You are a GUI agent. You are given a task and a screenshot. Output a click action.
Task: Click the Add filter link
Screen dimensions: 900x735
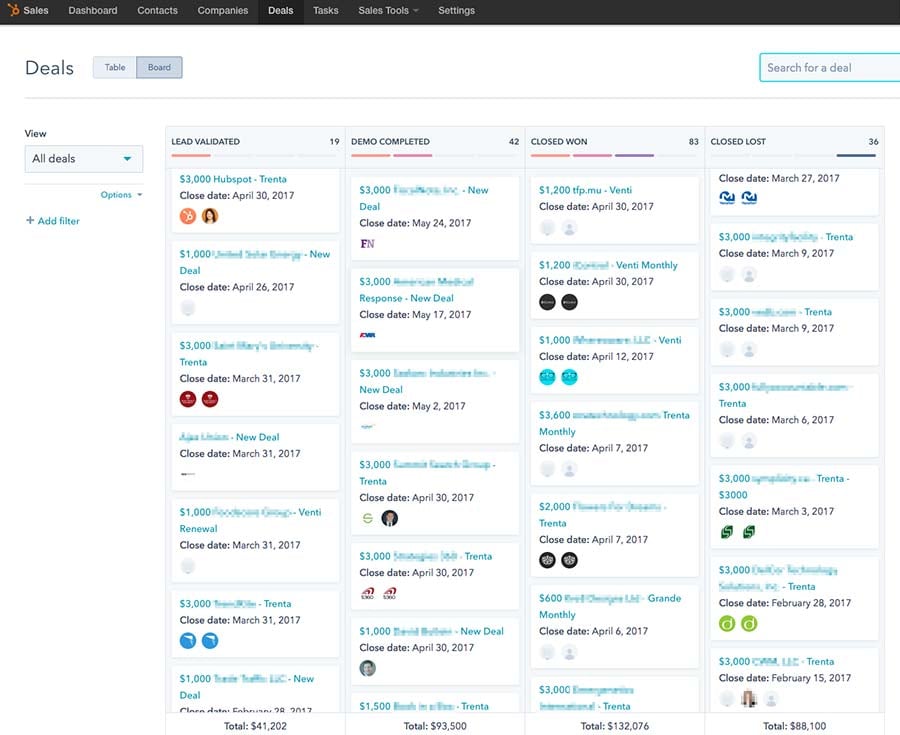tap(52, 220)
